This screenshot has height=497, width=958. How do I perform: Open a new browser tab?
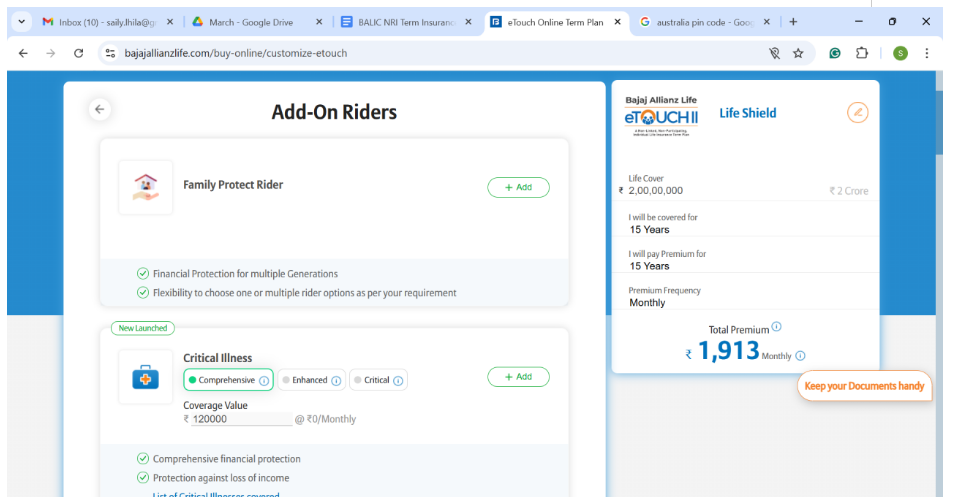pyautogui.click(x=793, y=22)
